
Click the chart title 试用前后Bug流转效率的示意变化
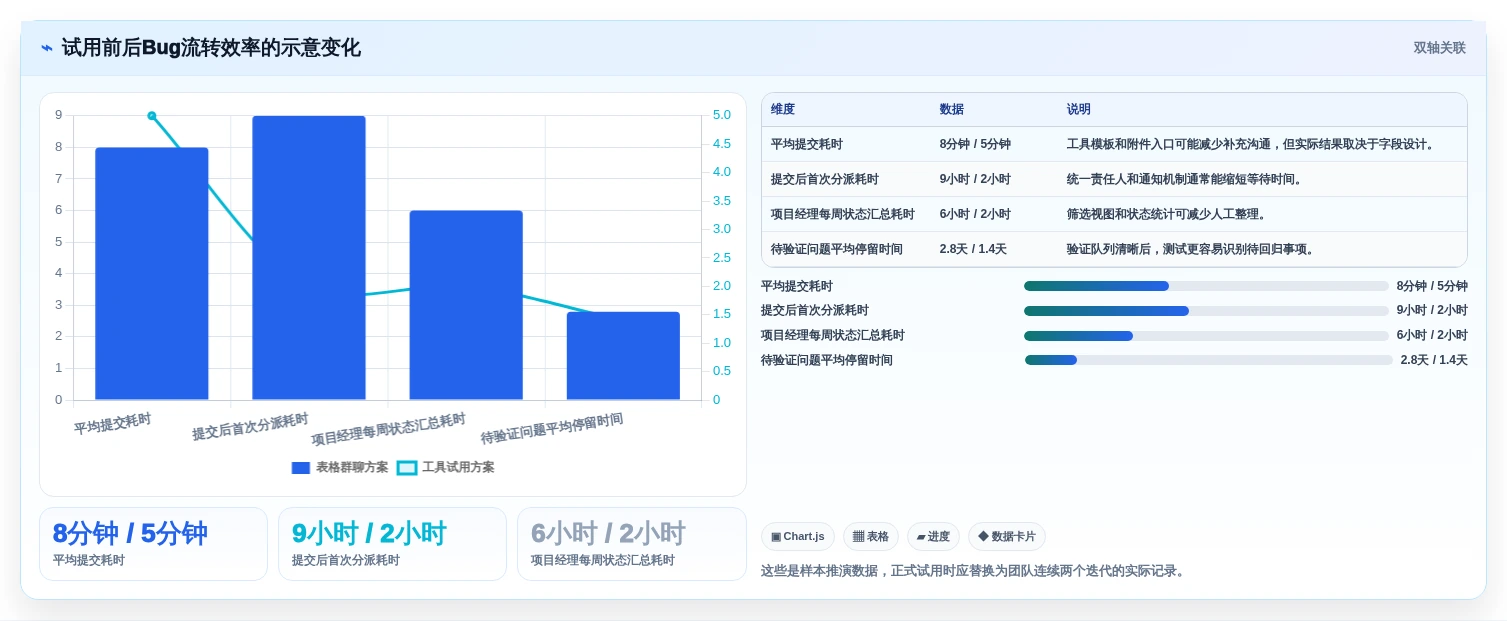211,48
